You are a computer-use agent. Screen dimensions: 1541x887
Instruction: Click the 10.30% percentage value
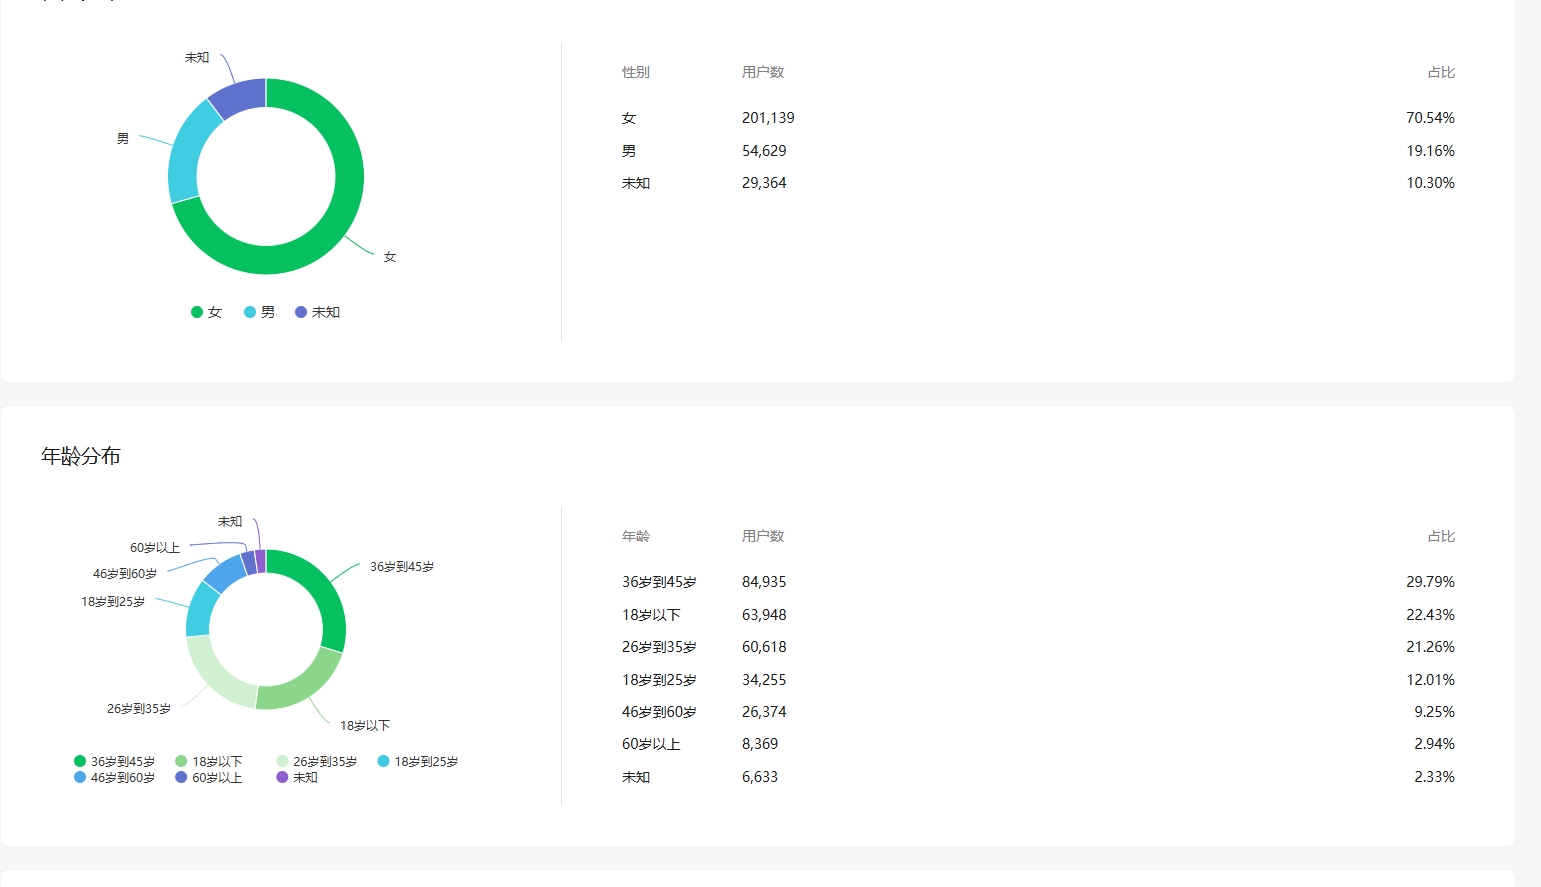[x=1430, y=183]
